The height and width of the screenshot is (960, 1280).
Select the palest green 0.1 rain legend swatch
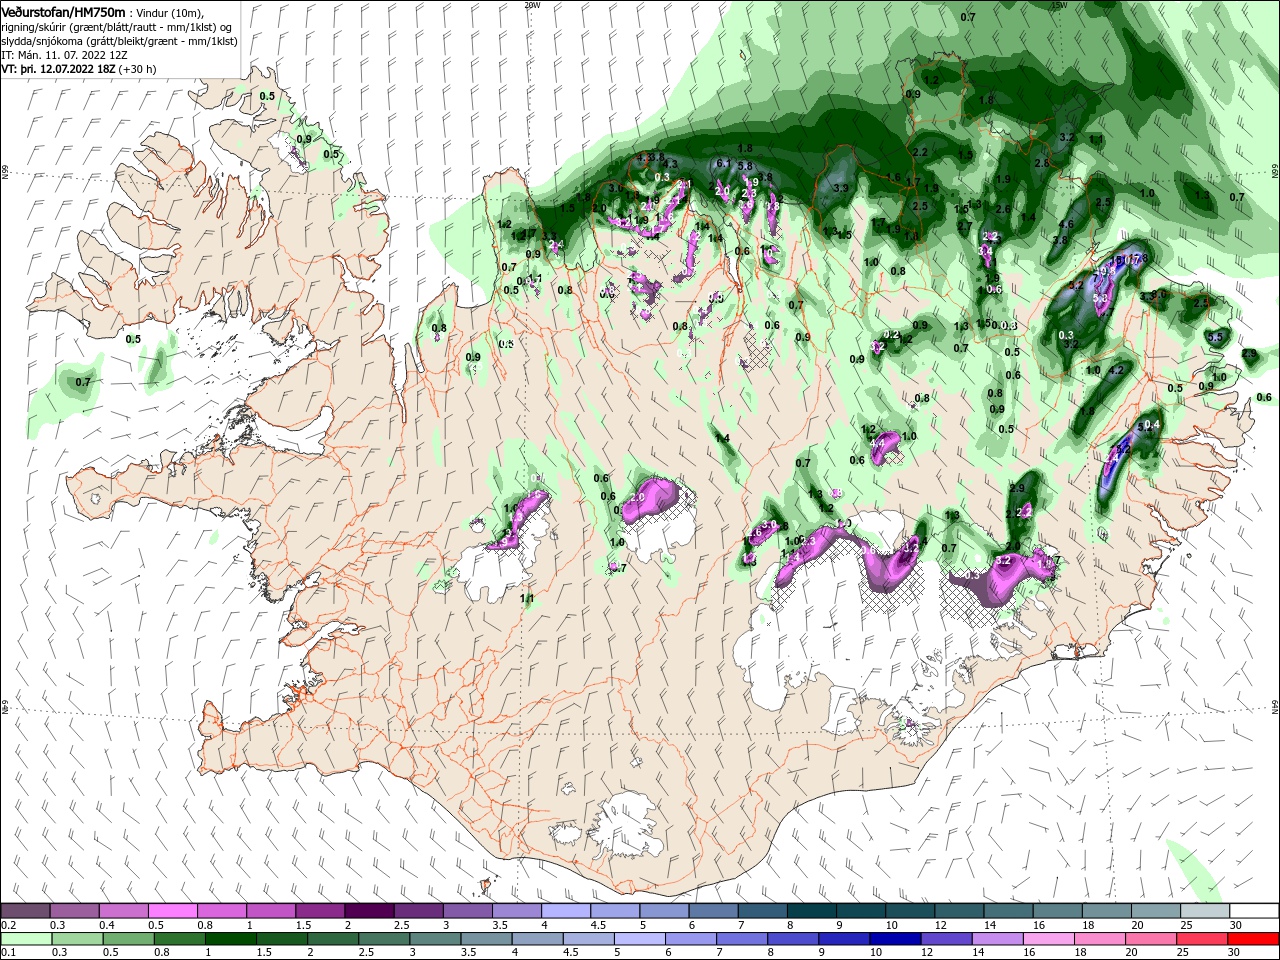[26, 939]
